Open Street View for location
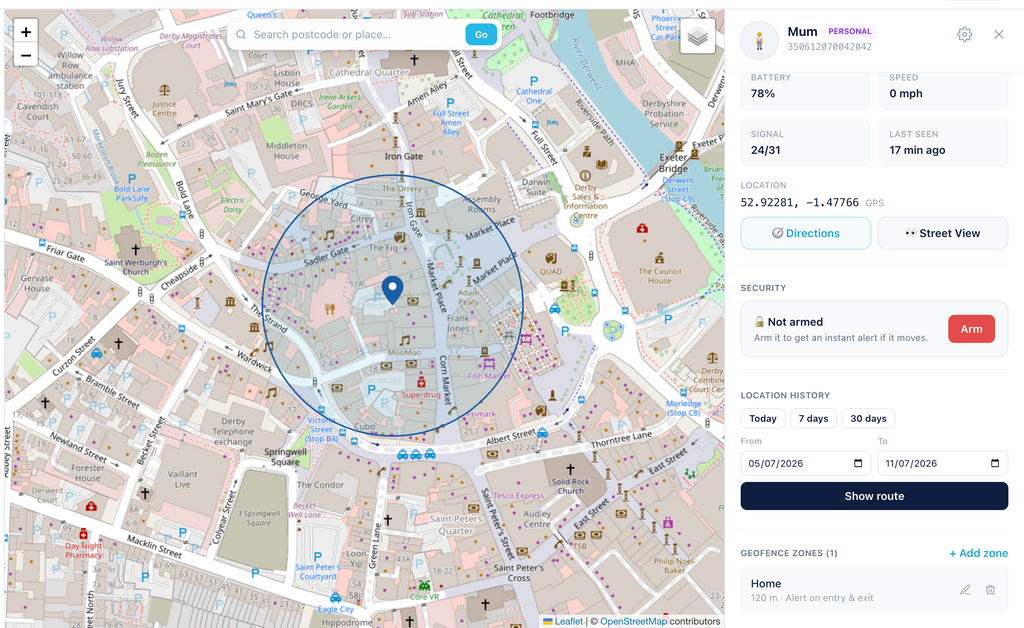The height and width of the screenshot is (628, 1024). [x=942, y=233]
